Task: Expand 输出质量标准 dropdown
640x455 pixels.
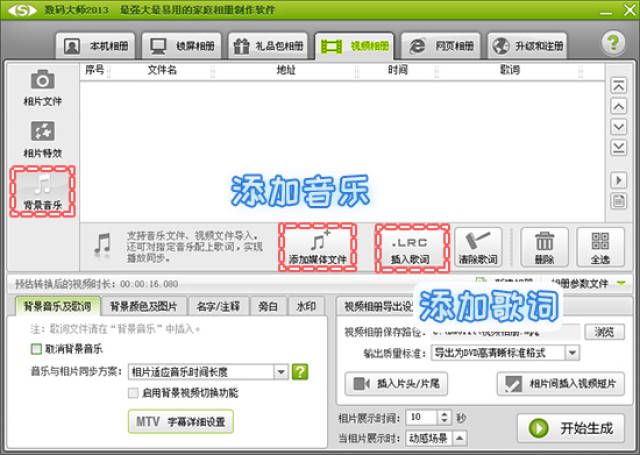Action: coord(572,353)
